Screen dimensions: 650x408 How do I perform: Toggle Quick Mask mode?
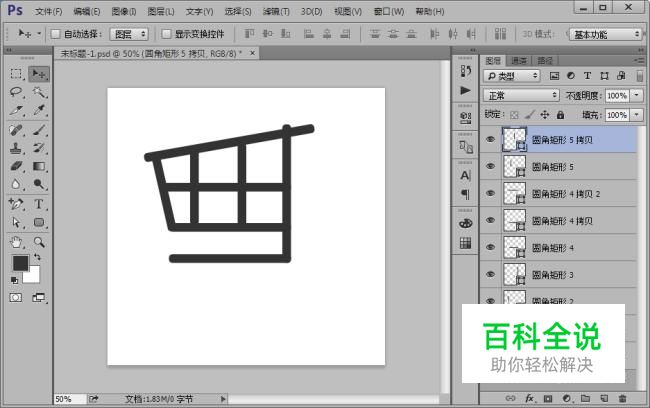16,298
